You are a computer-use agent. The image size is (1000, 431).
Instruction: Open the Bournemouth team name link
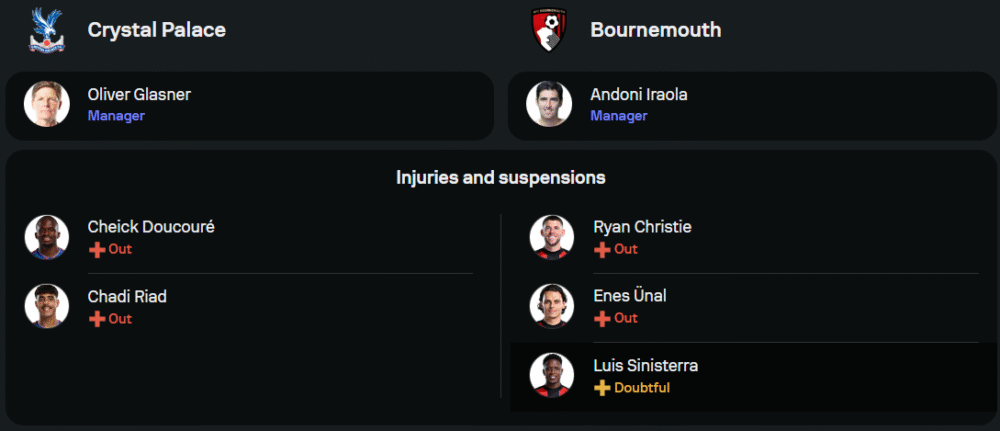coord(655,30)
